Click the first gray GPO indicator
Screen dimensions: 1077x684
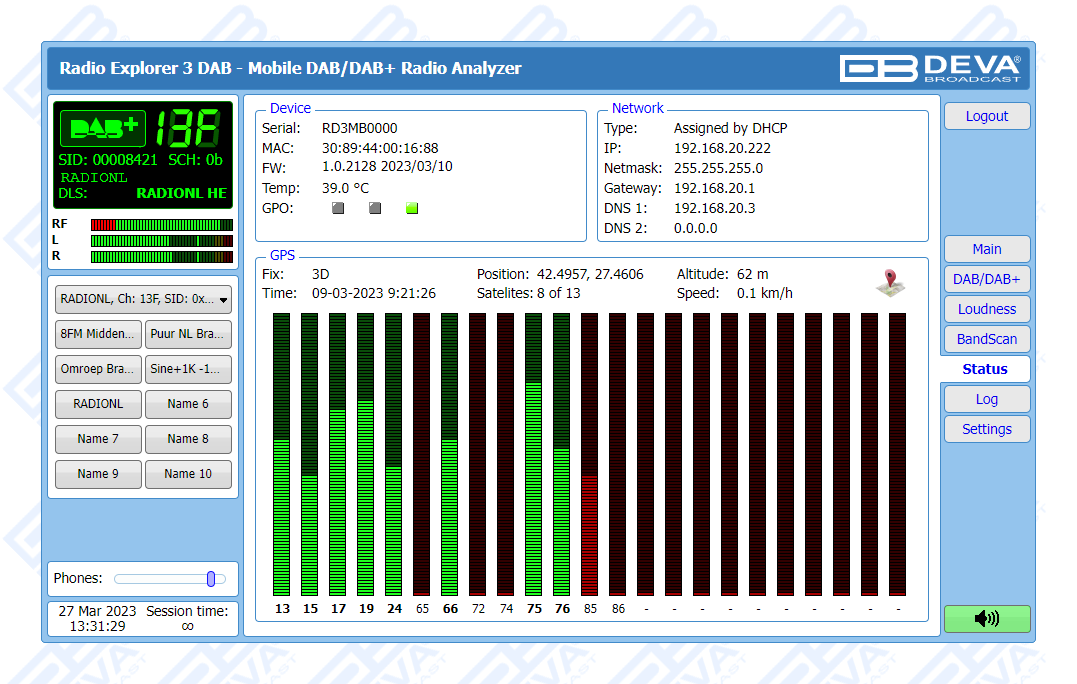click(338, 208)
